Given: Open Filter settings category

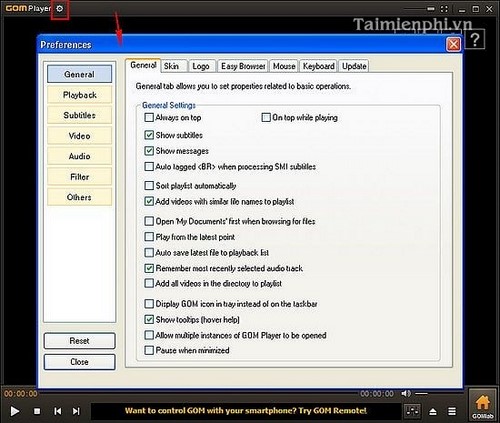Looking at the screenshot, I should click(79, 177).
